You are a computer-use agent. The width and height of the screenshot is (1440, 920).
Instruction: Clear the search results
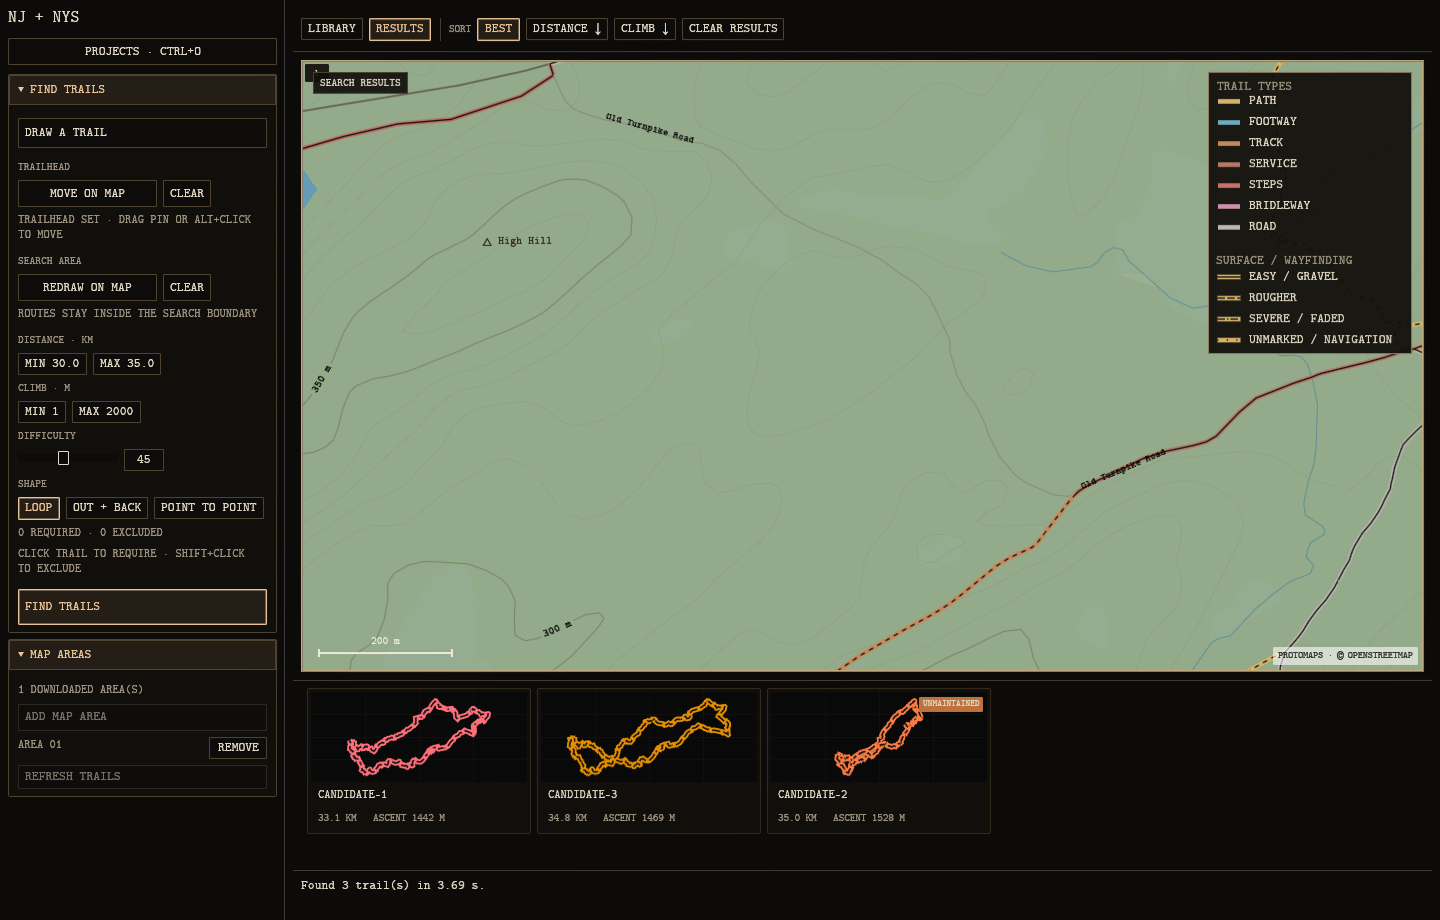(733, 29)
